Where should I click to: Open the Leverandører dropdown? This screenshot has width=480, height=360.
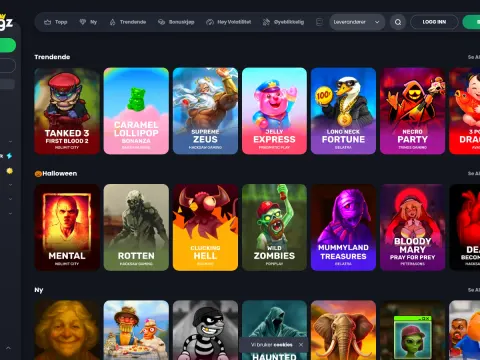[x=357, y=22]
